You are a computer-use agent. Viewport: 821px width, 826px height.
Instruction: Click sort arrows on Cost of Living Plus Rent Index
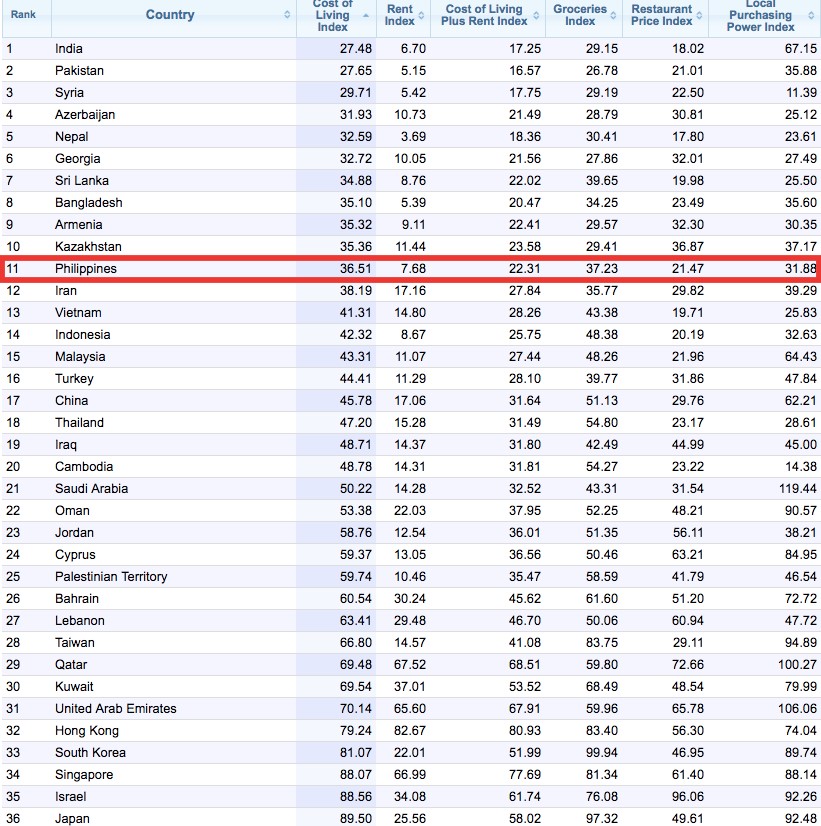[x=536, y=15]
